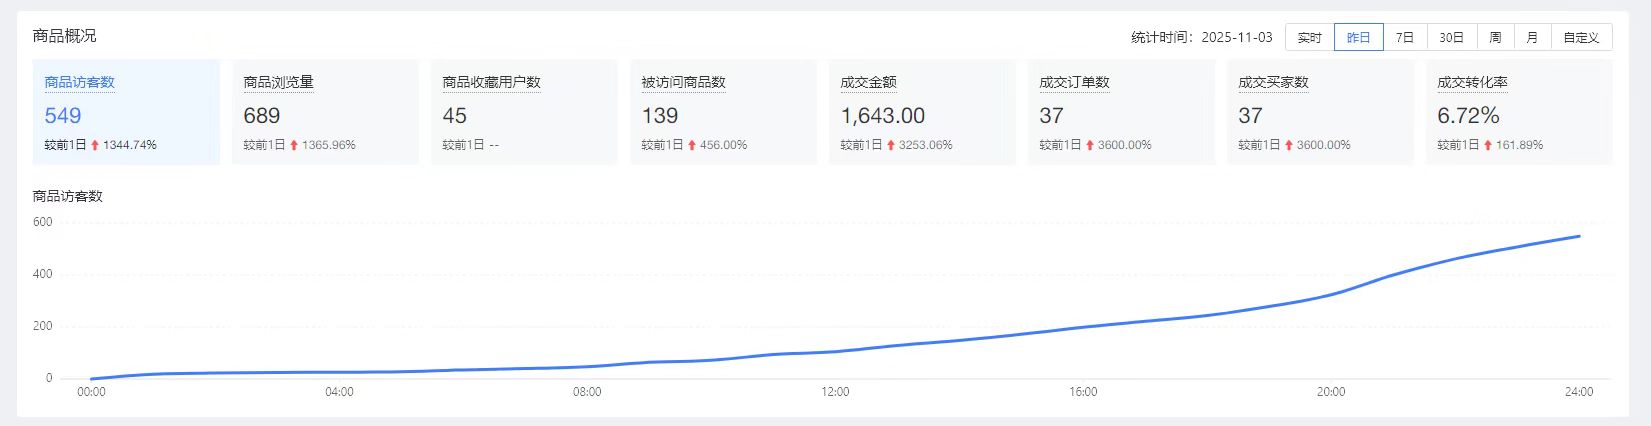
Task: Select the 成交转化率 metric card
Action: click(x=1519, y=112)
